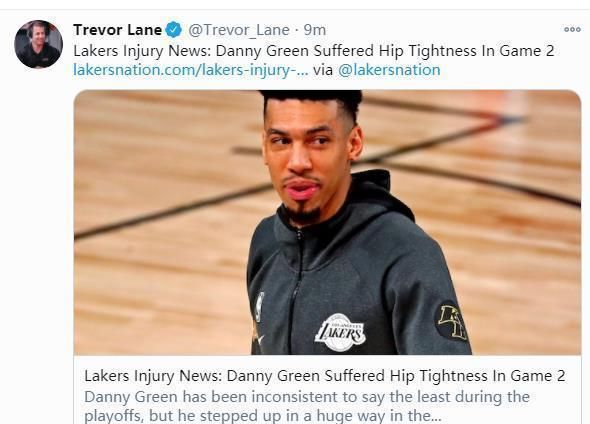The height and width of the screenshot is (424, 590).
Task: Click the NBA logo on the hoodie
Action: coord(259,306)
